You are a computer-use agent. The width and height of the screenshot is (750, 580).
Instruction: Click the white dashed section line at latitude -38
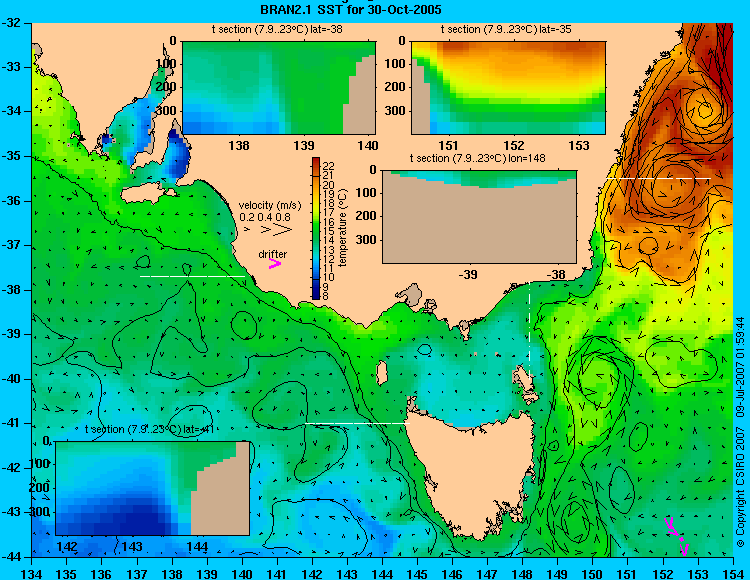[x=192, y=276]
